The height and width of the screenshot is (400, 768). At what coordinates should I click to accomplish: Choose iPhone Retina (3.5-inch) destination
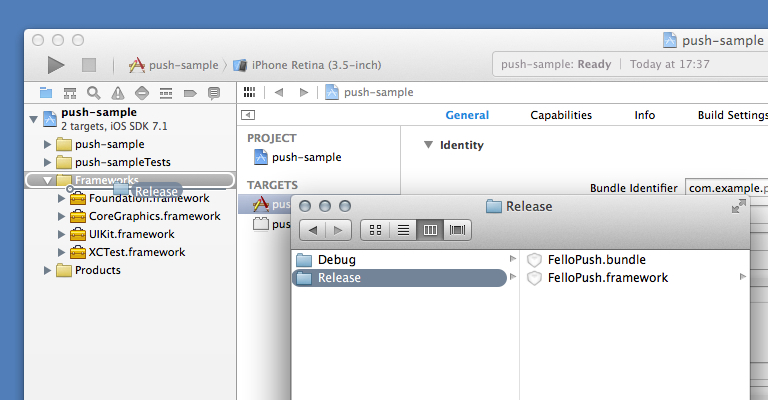tap(307, 65)
